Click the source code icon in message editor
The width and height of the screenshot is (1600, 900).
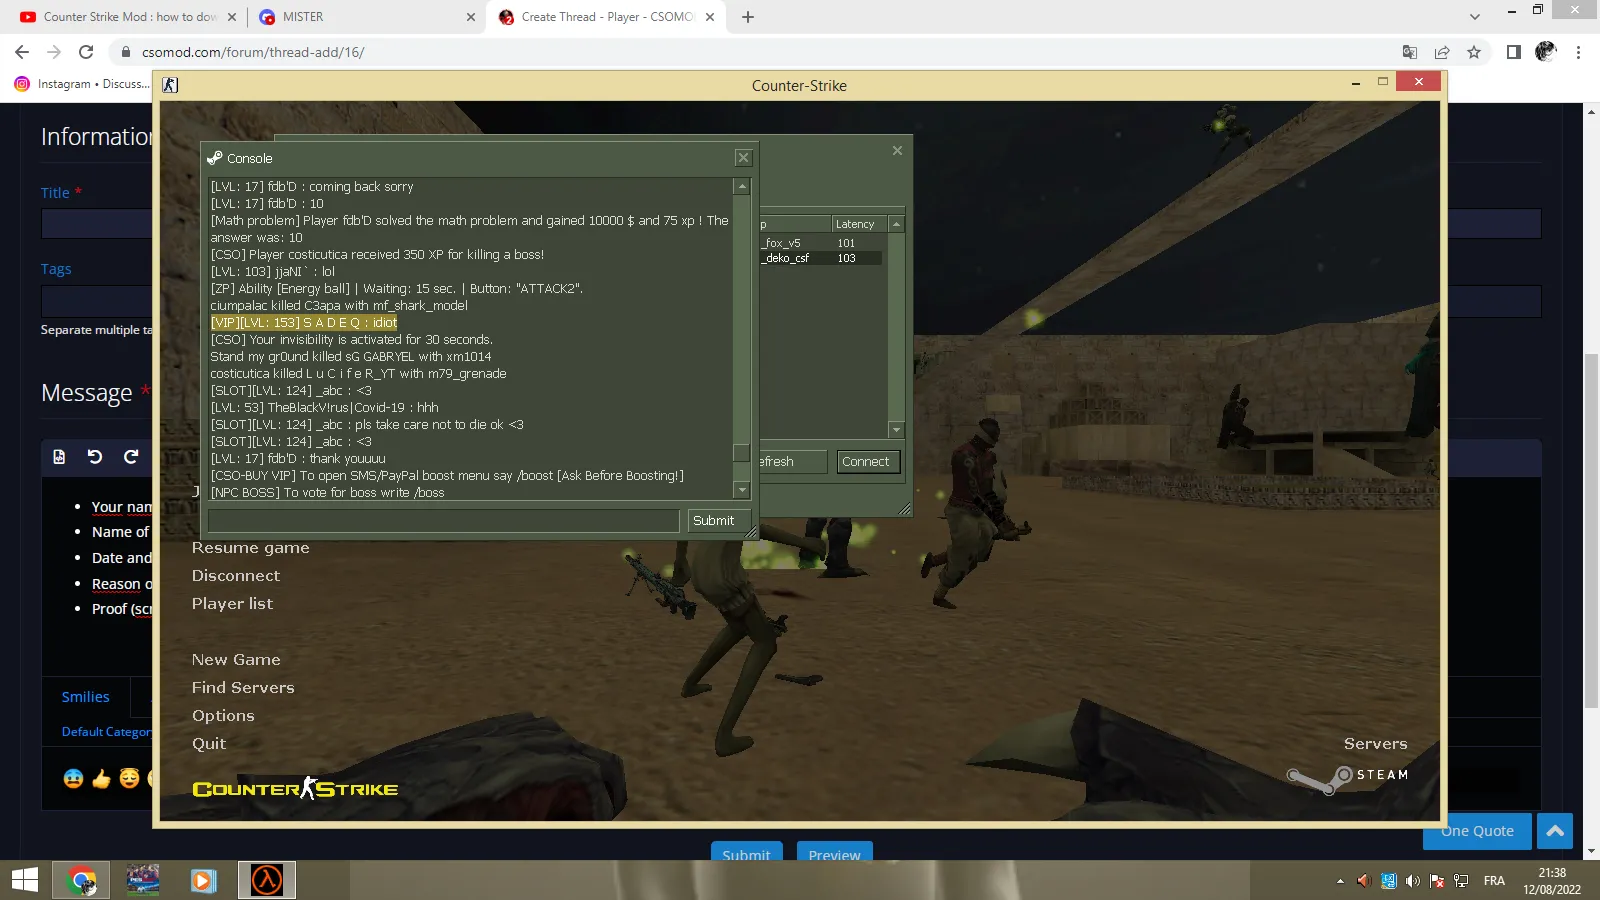[x=59, y=456]
